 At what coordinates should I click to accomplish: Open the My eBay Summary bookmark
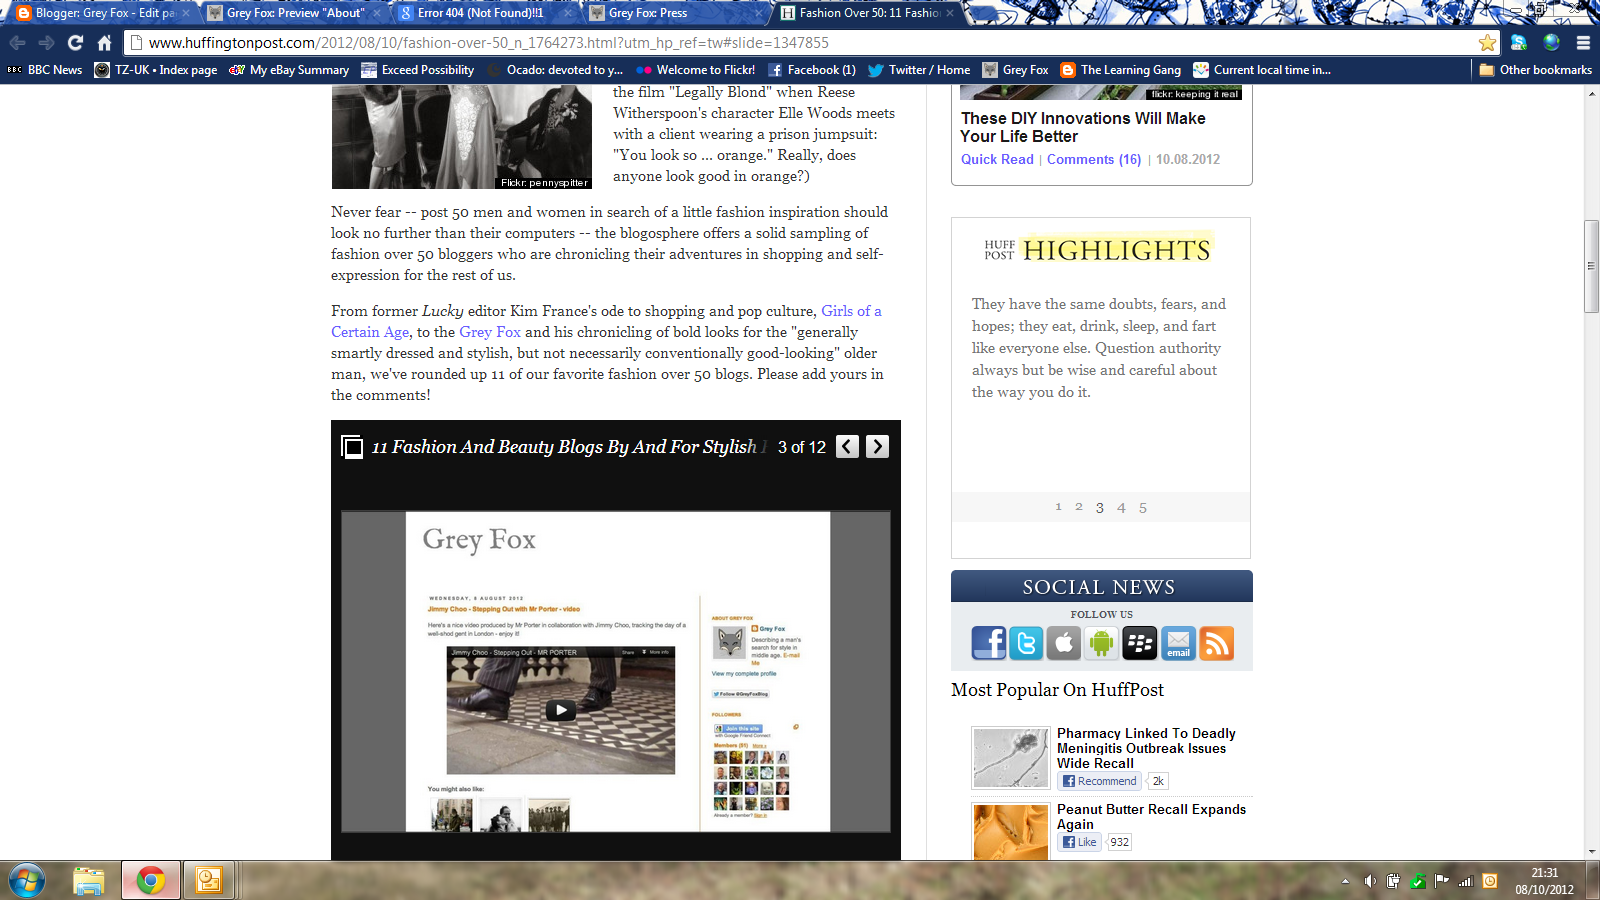[x=289, y=70]
